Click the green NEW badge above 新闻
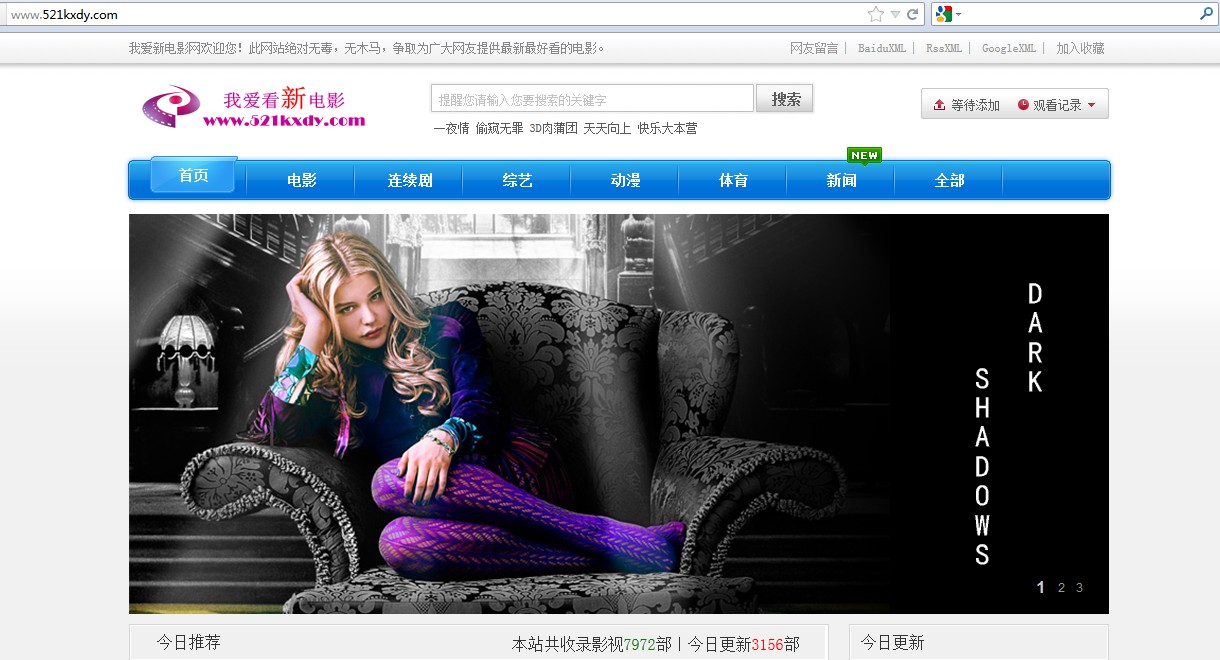This screenshot has height=660, width=1220. pyautogui.click(x=864, y=155)
